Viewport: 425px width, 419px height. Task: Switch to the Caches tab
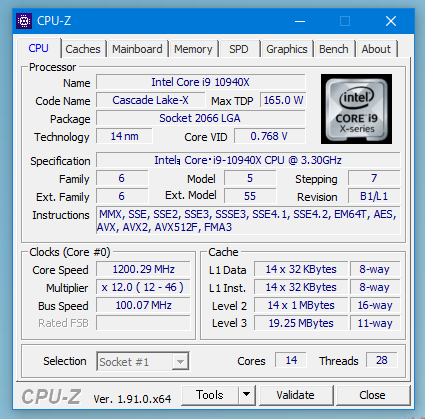coord(83,49)
